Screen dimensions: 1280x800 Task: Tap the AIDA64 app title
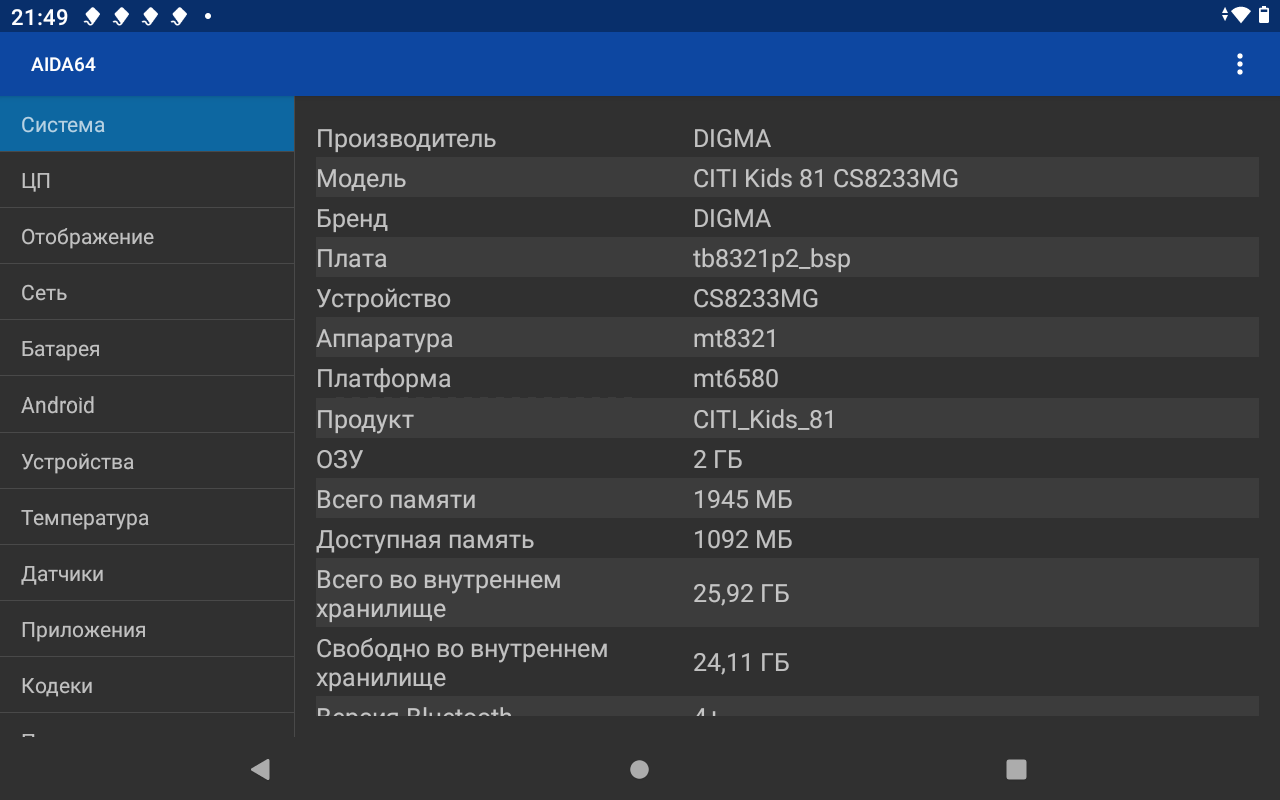(63, 65)
